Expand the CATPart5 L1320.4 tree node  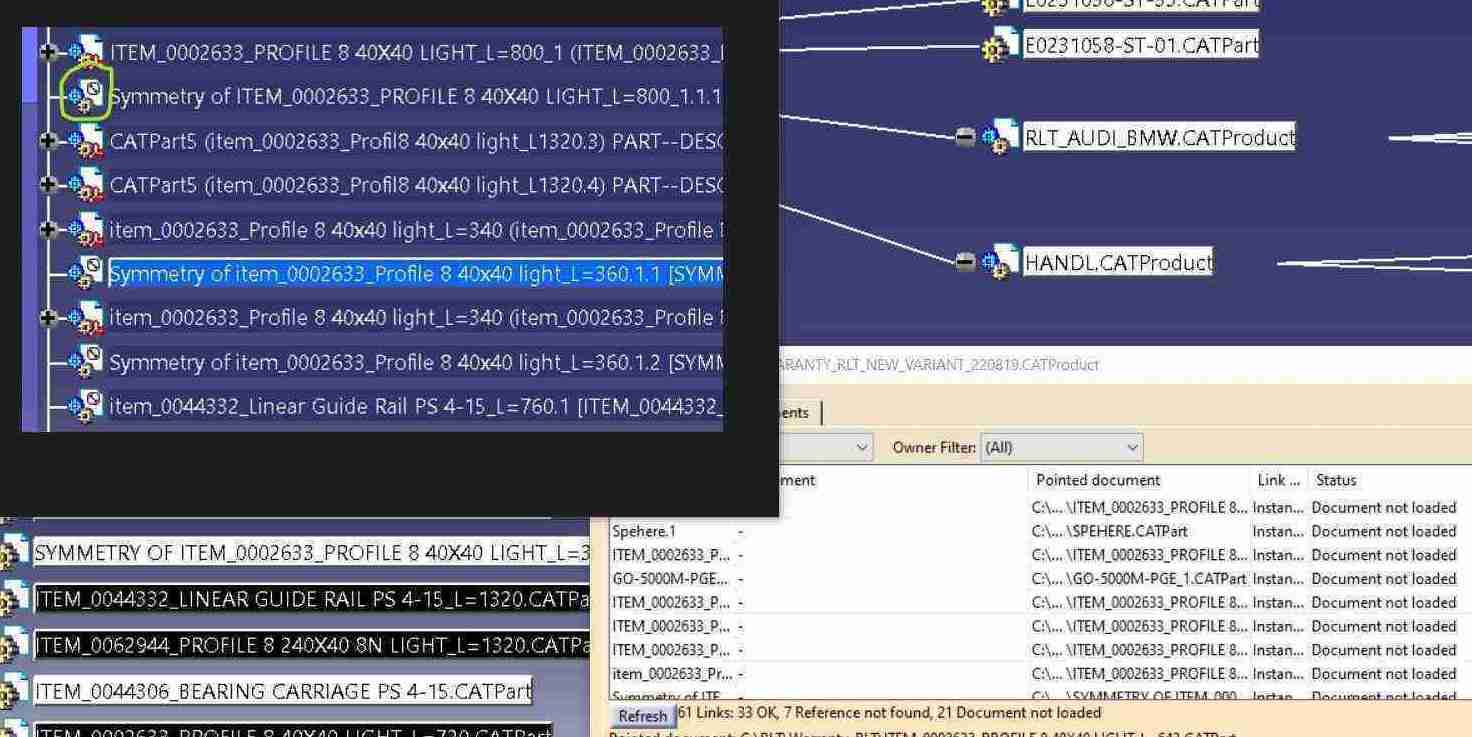[48, 185]
